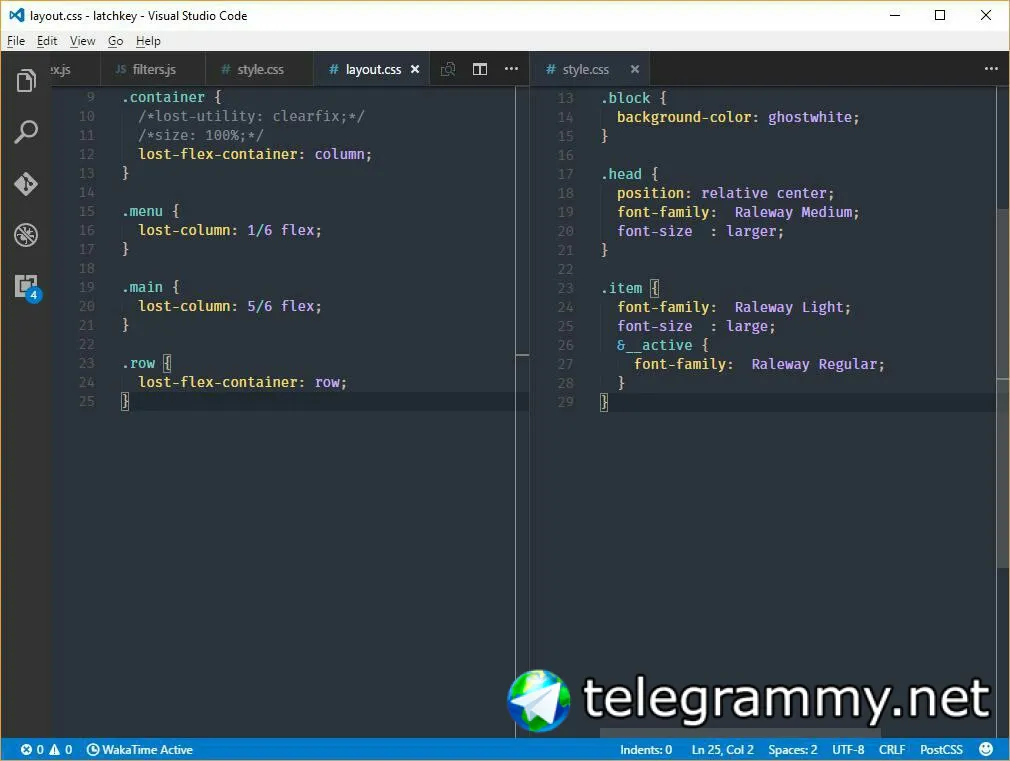This screenshot has width=1010, height=761.
Task: Change language mode via PostCSS
Action: 941,749
